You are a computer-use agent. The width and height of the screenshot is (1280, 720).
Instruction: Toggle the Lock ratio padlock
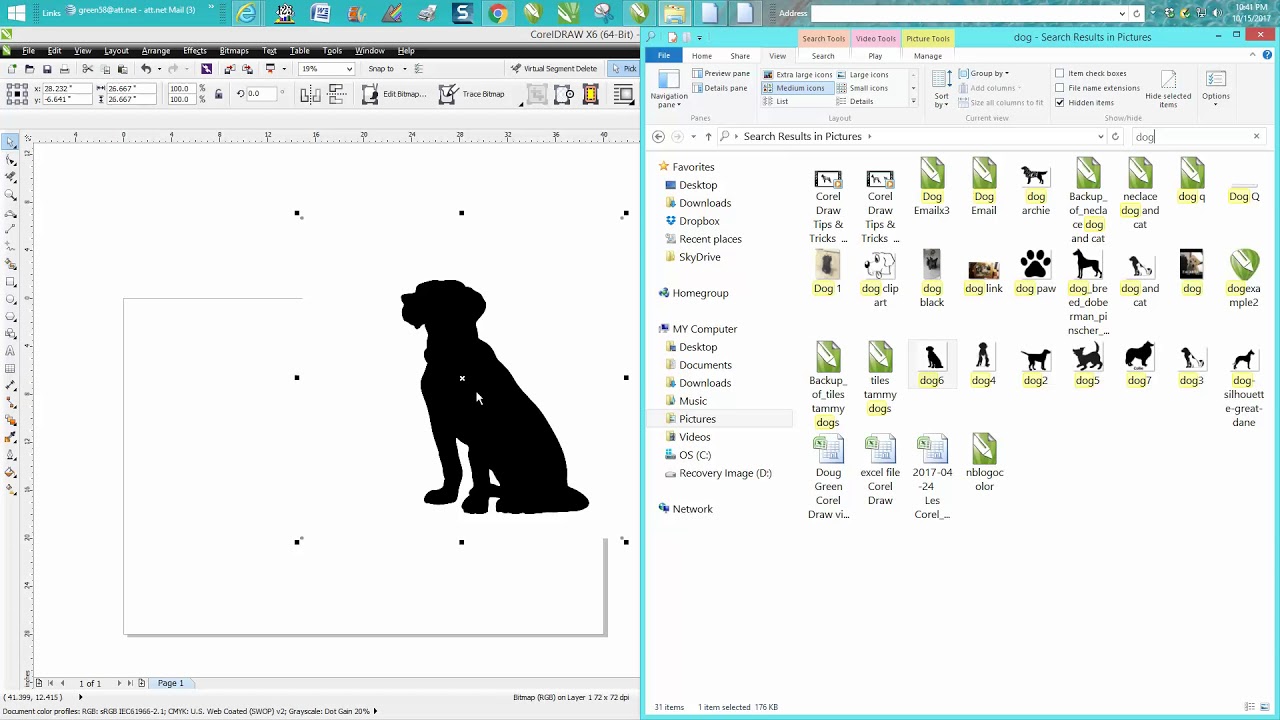point(218,94)
